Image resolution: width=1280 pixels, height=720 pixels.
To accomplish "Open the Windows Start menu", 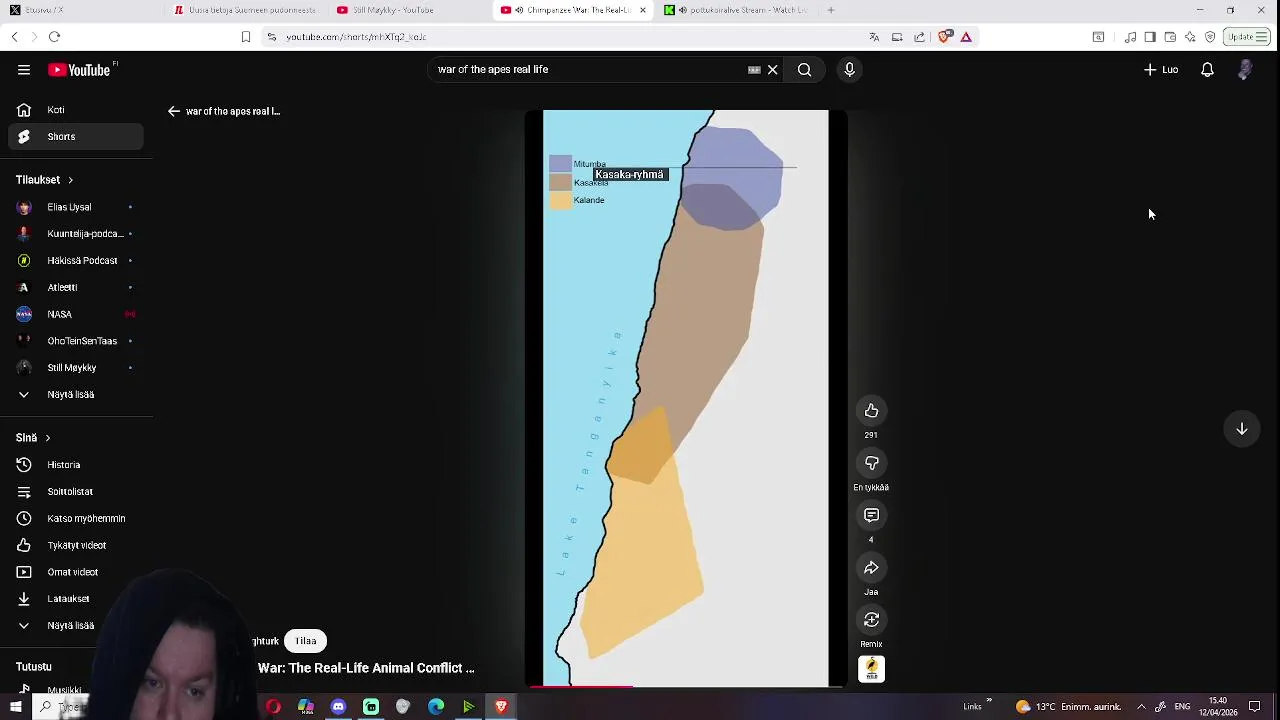I will [x=16, y=707].
